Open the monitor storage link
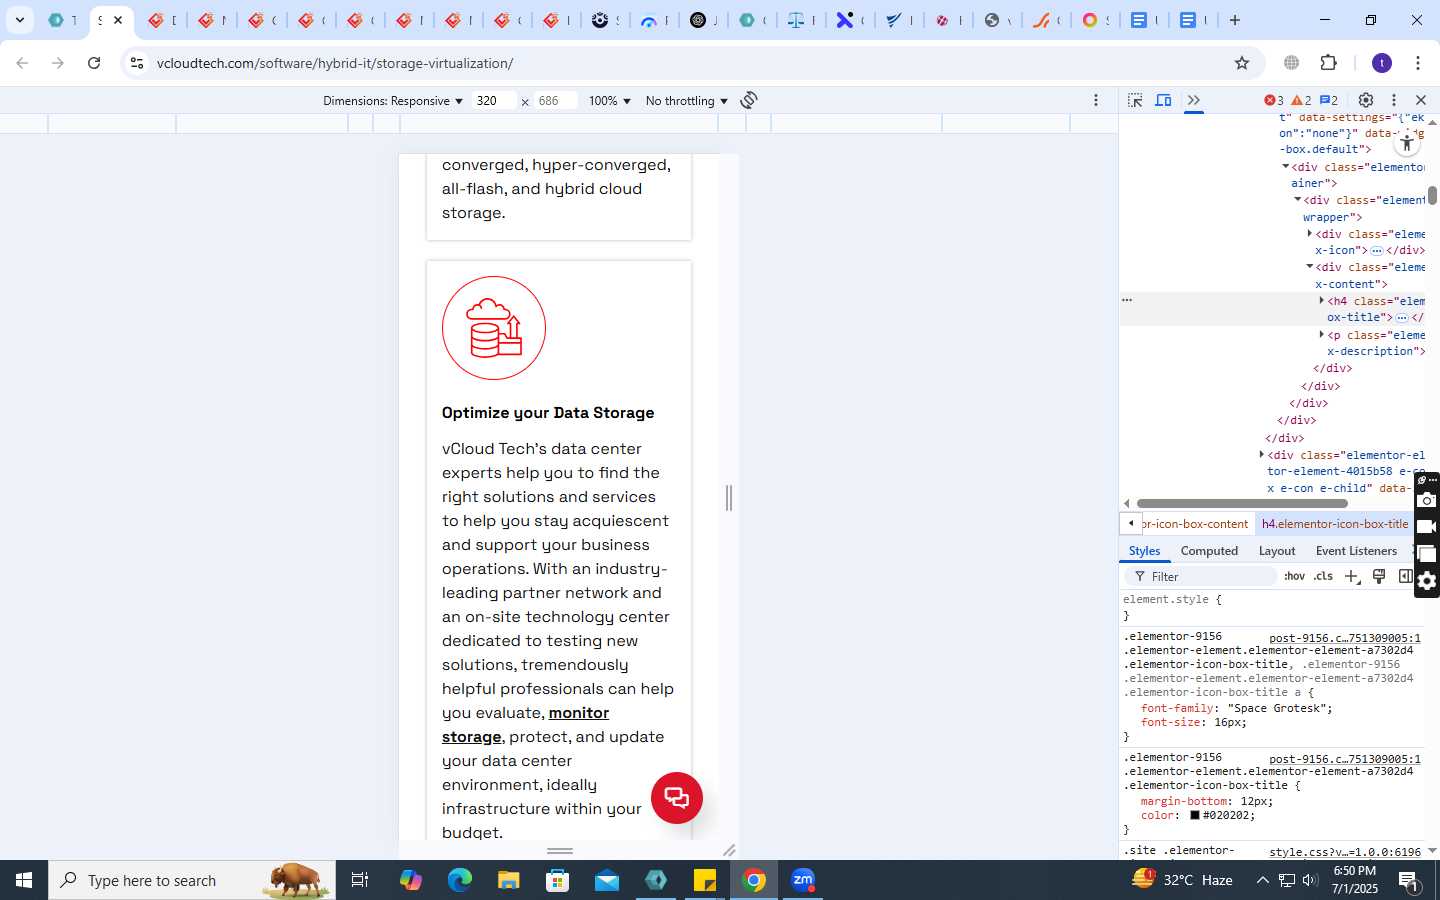Screen dimensions: 1440x900 tap(525, 725)
